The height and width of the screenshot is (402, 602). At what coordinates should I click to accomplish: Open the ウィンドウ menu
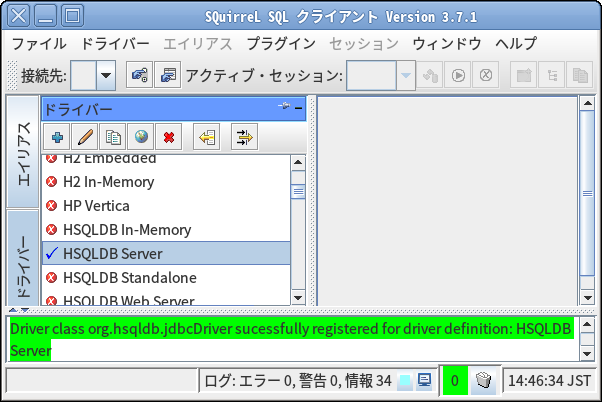(447, 43)
